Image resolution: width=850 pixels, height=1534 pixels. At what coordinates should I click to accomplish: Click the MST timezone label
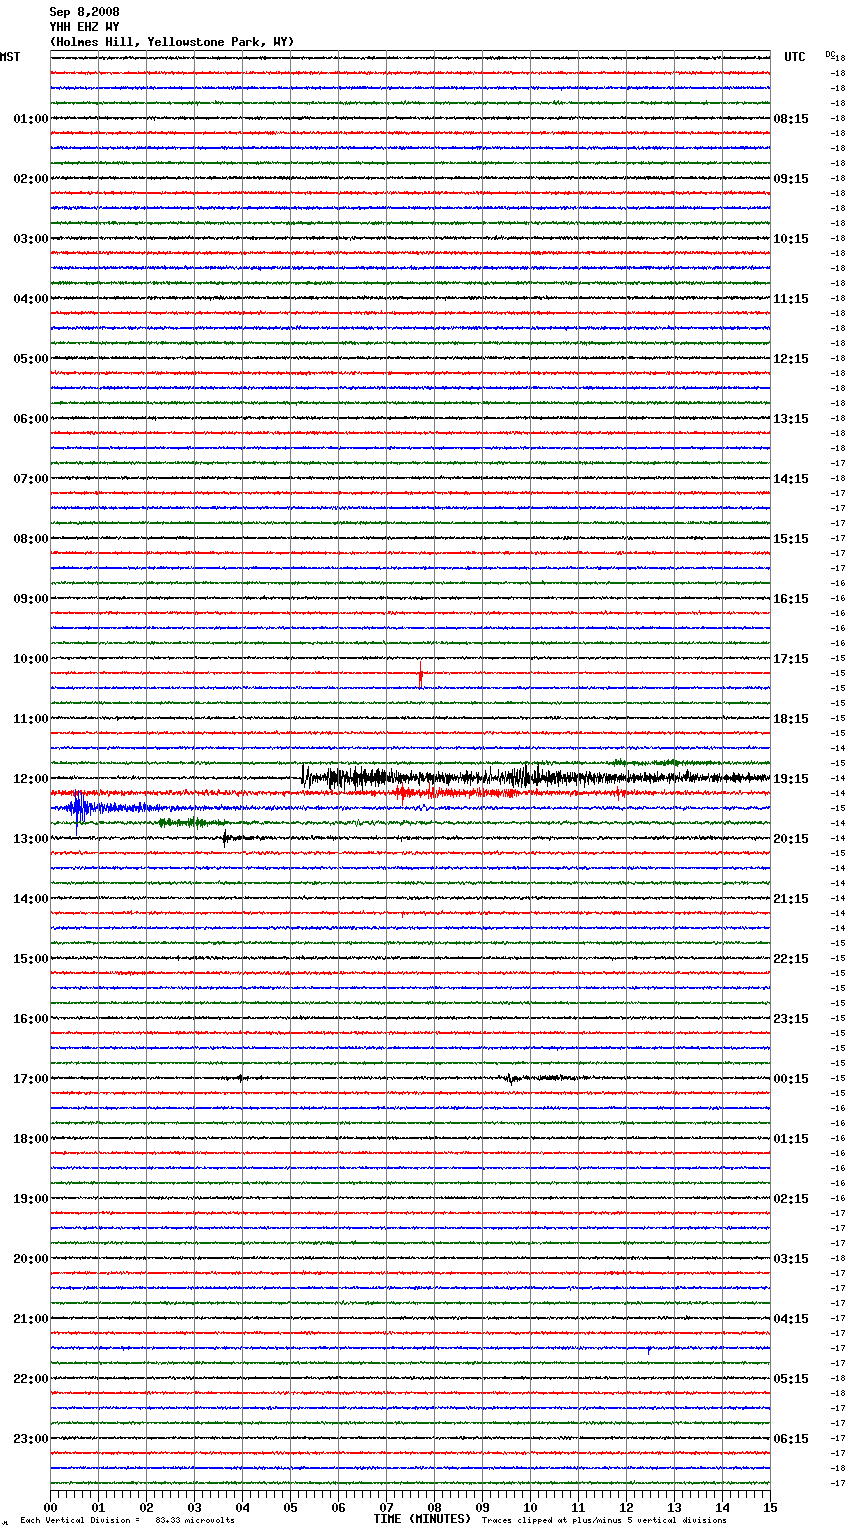(10, 57)
